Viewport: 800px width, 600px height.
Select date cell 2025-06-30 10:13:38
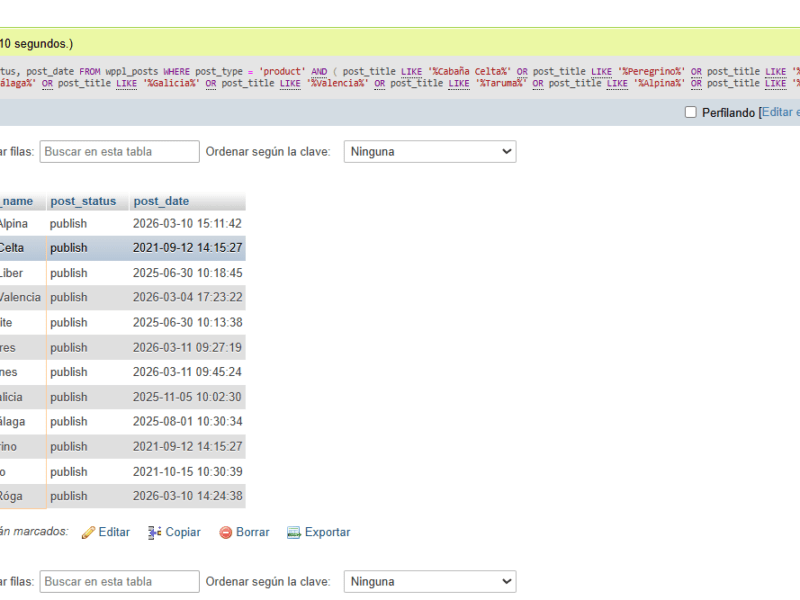coord(187,322)
